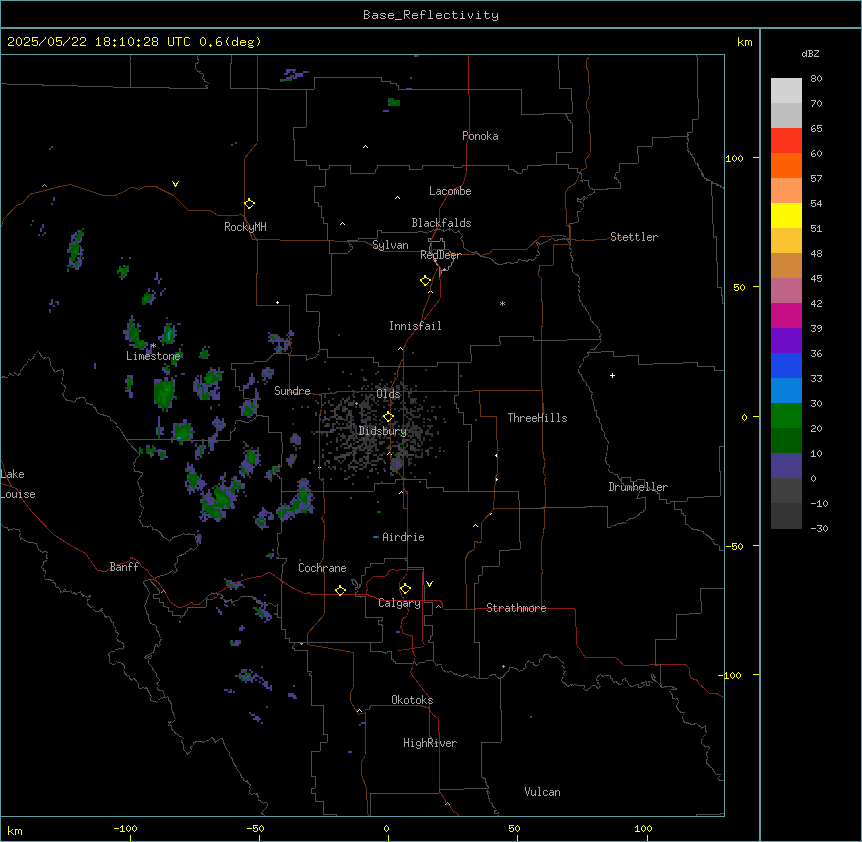Click the Strathmore city label
The height and width of the screenshot is (842, 862).
pos(516,608)
